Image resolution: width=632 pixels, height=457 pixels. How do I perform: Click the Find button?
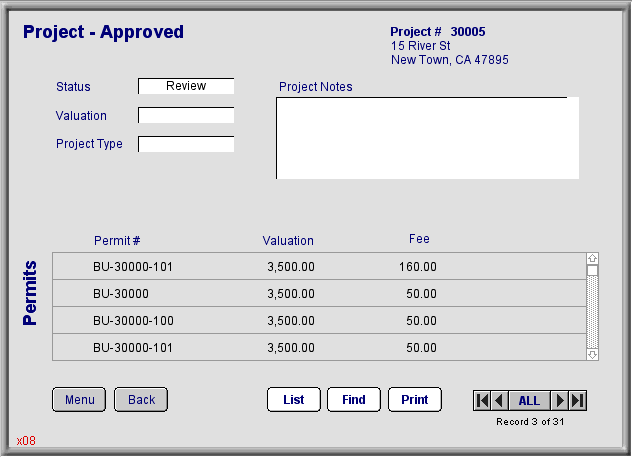click(354, 400)
